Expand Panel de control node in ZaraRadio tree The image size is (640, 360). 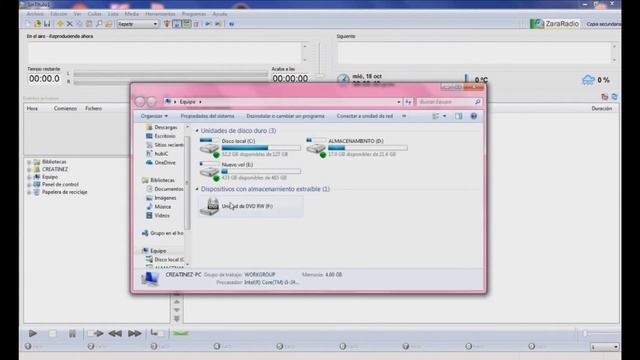point(29,184)
